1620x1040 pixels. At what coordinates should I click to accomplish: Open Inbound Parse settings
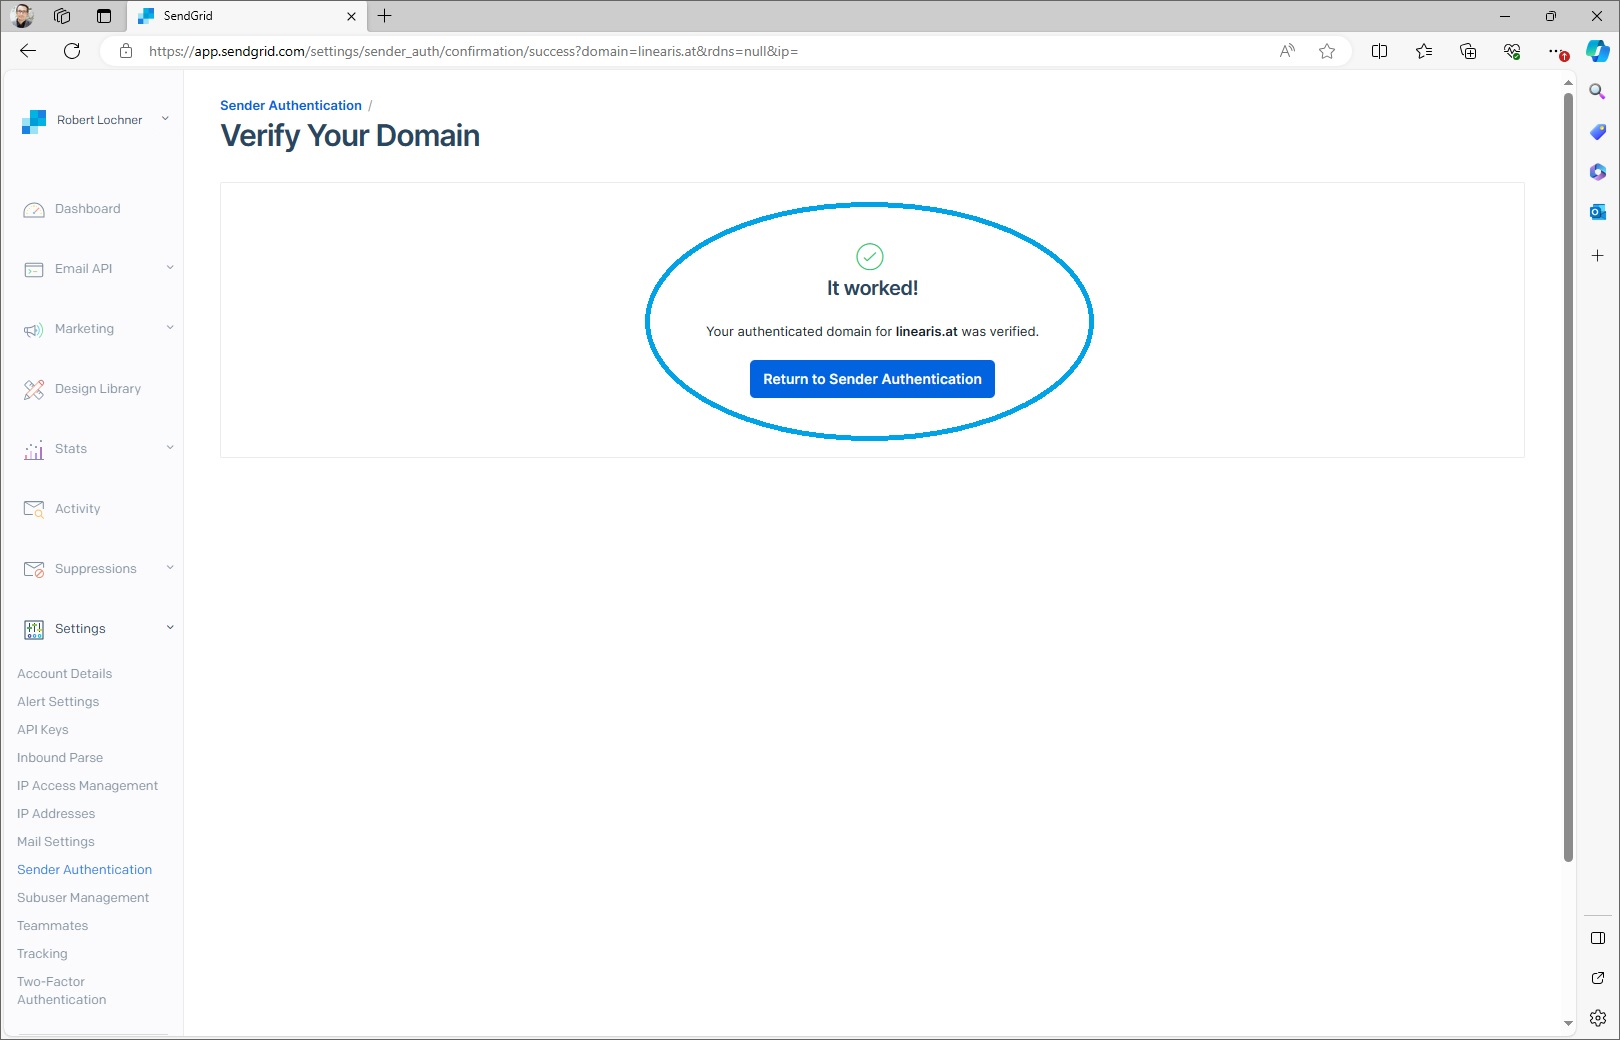coord(60,758)
